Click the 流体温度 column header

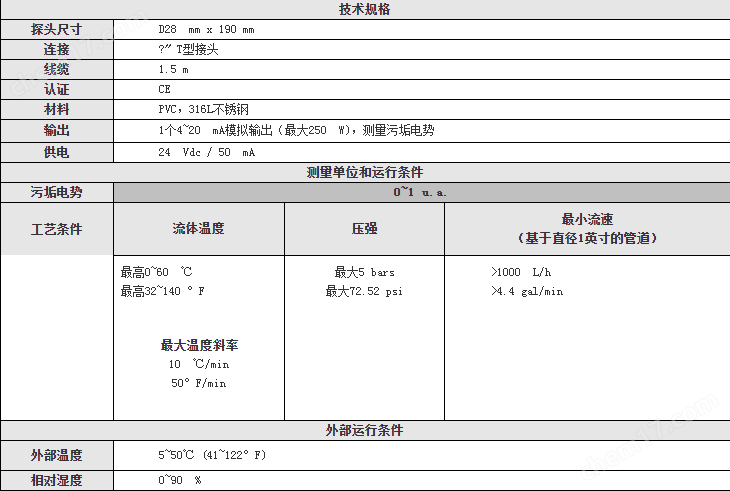click(x=198, y=229)
